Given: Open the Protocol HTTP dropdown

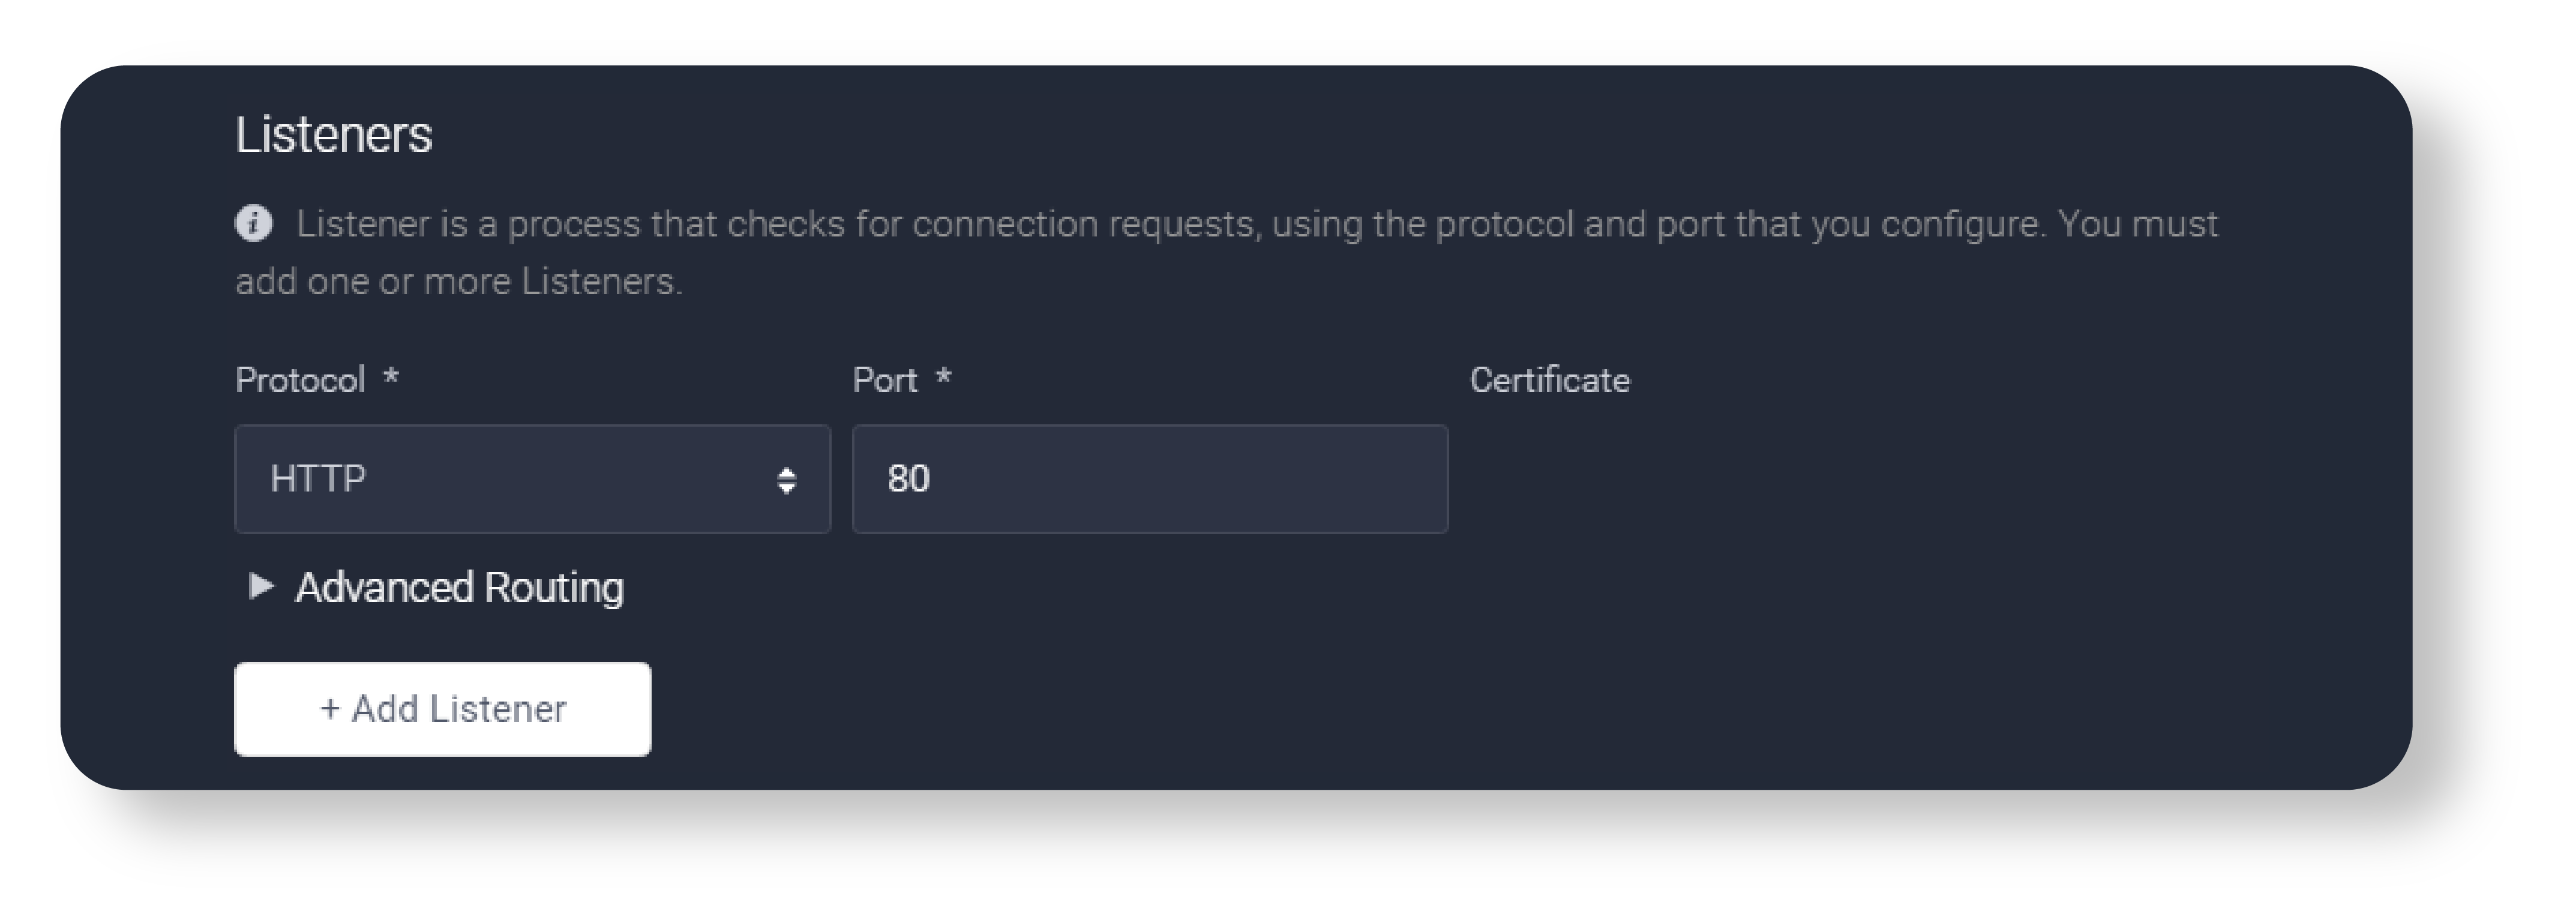Looking at the screenshot, I should [x=531, y=479].
